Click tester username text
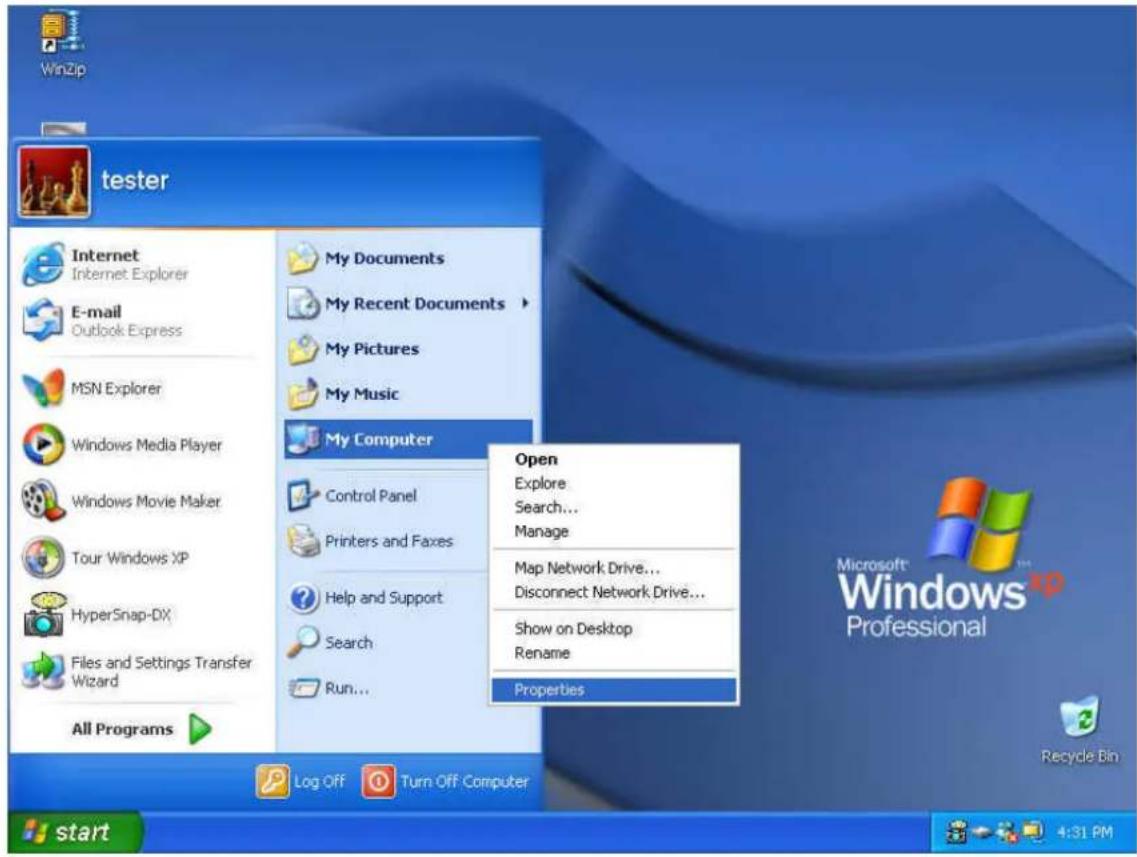1137x857 pixels. (135, 180)
